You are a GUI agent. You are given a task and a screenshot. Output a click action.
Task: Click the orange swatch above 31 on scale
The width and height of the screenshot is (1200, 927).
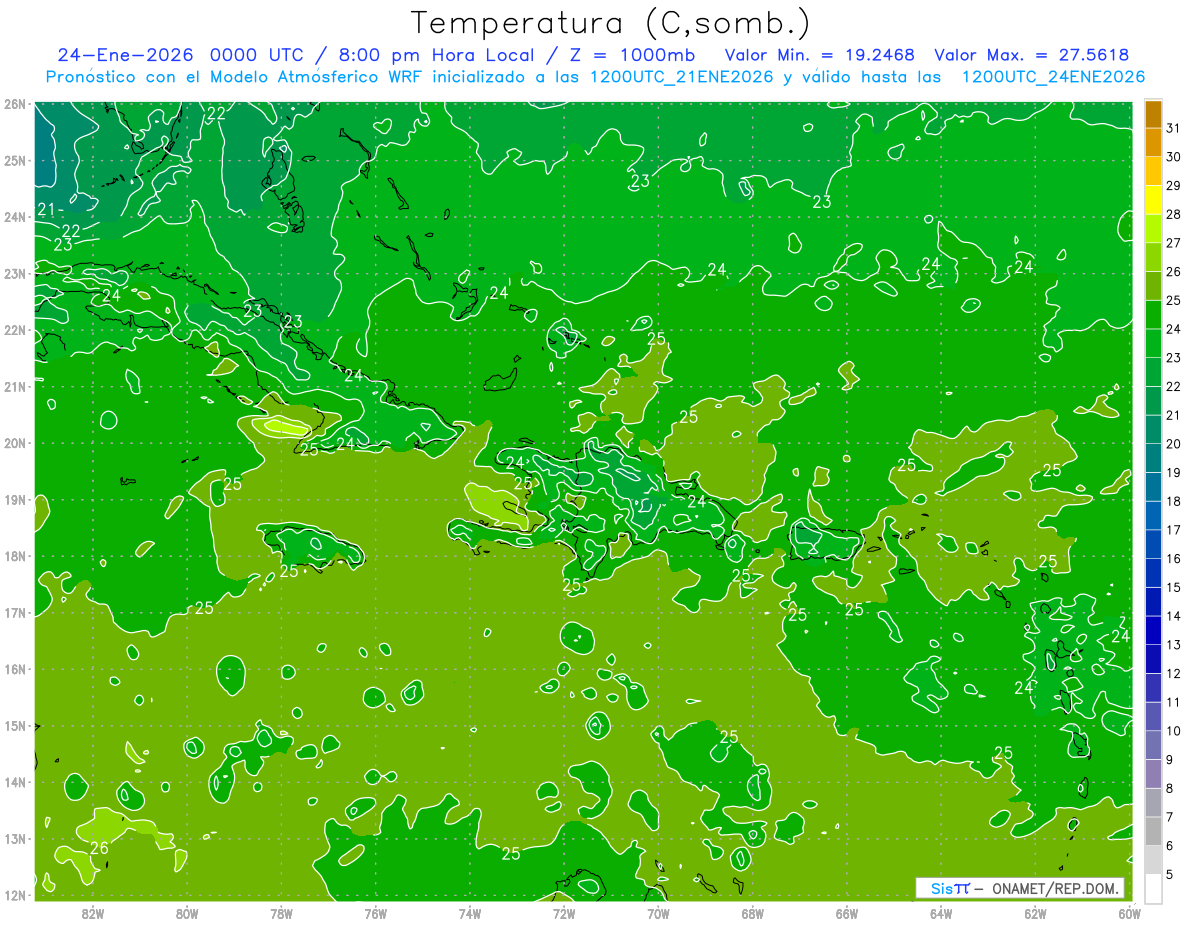(x=1153, y=114)
